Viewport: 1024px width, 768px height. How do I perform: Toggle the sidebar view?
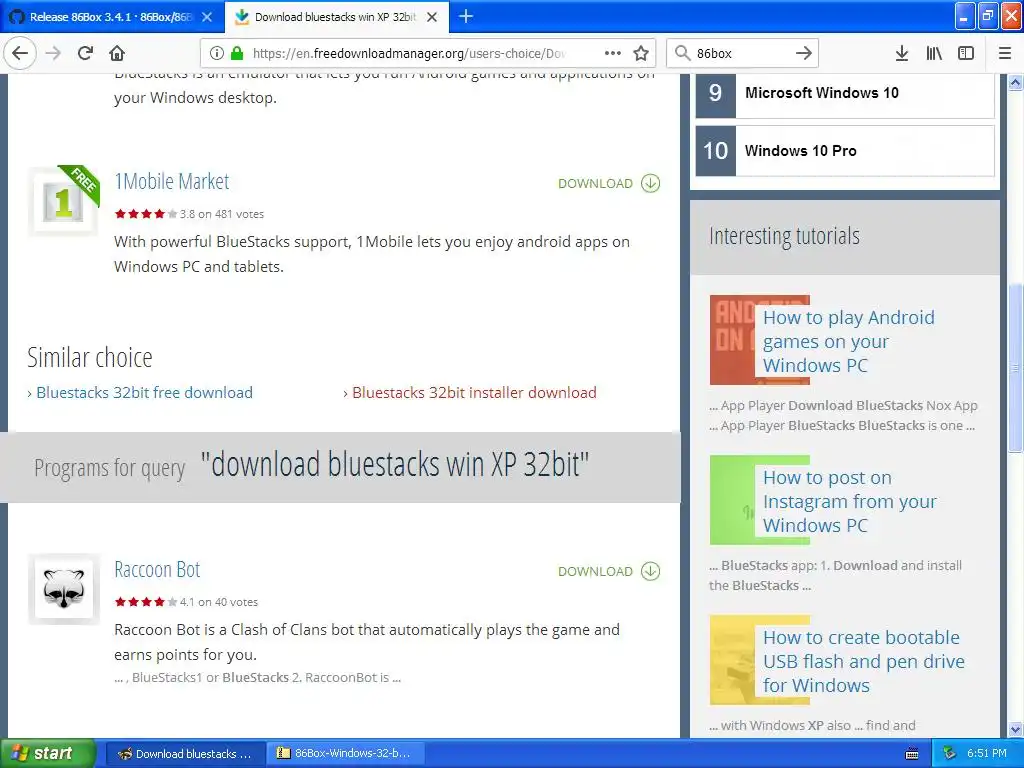(x=966, y=53)
